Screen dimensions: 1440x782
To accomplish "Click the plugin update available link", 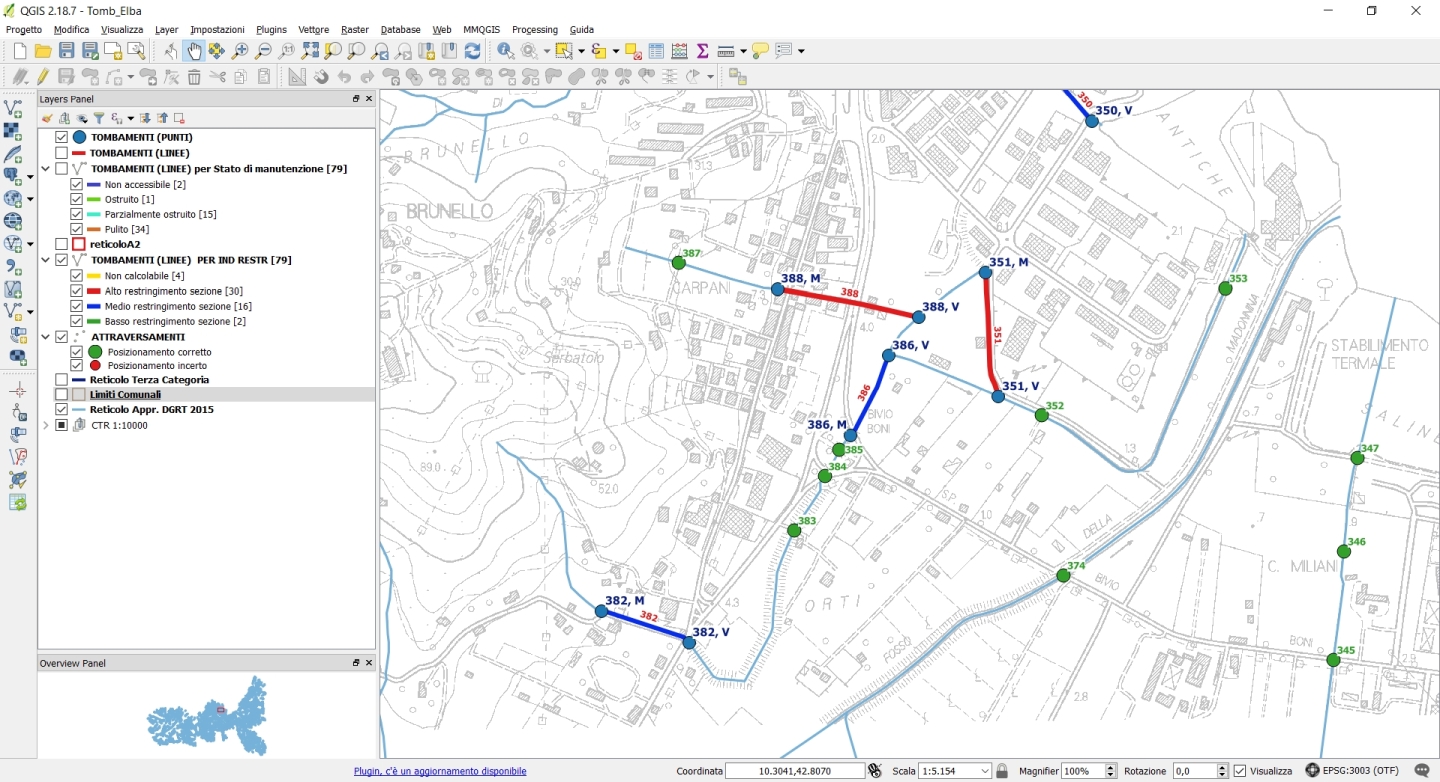I will 440,771.
